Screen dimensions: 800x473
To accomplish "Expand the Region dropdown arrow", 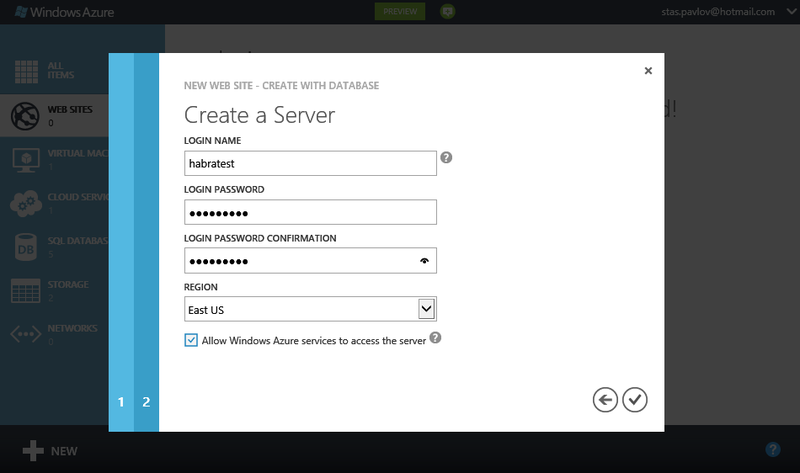I will [426, 309].
